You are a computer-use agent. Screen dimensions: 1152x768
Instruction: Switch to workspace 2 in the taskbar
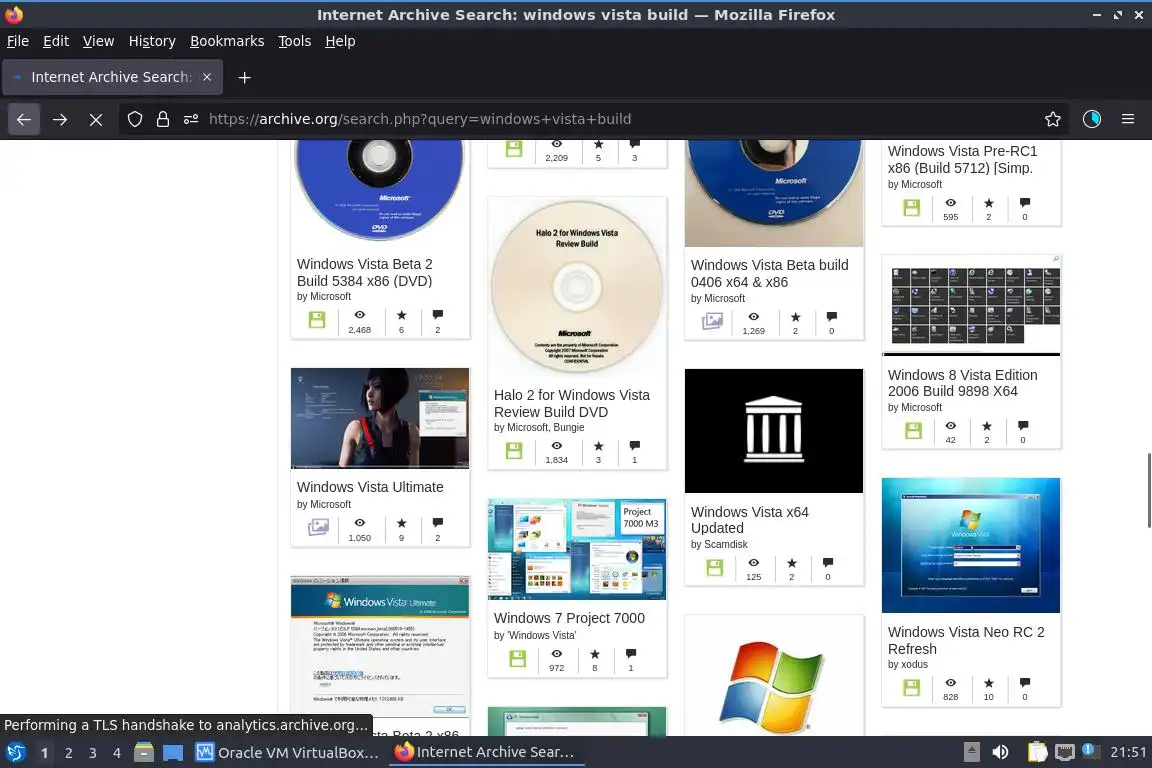coord(68,753)
